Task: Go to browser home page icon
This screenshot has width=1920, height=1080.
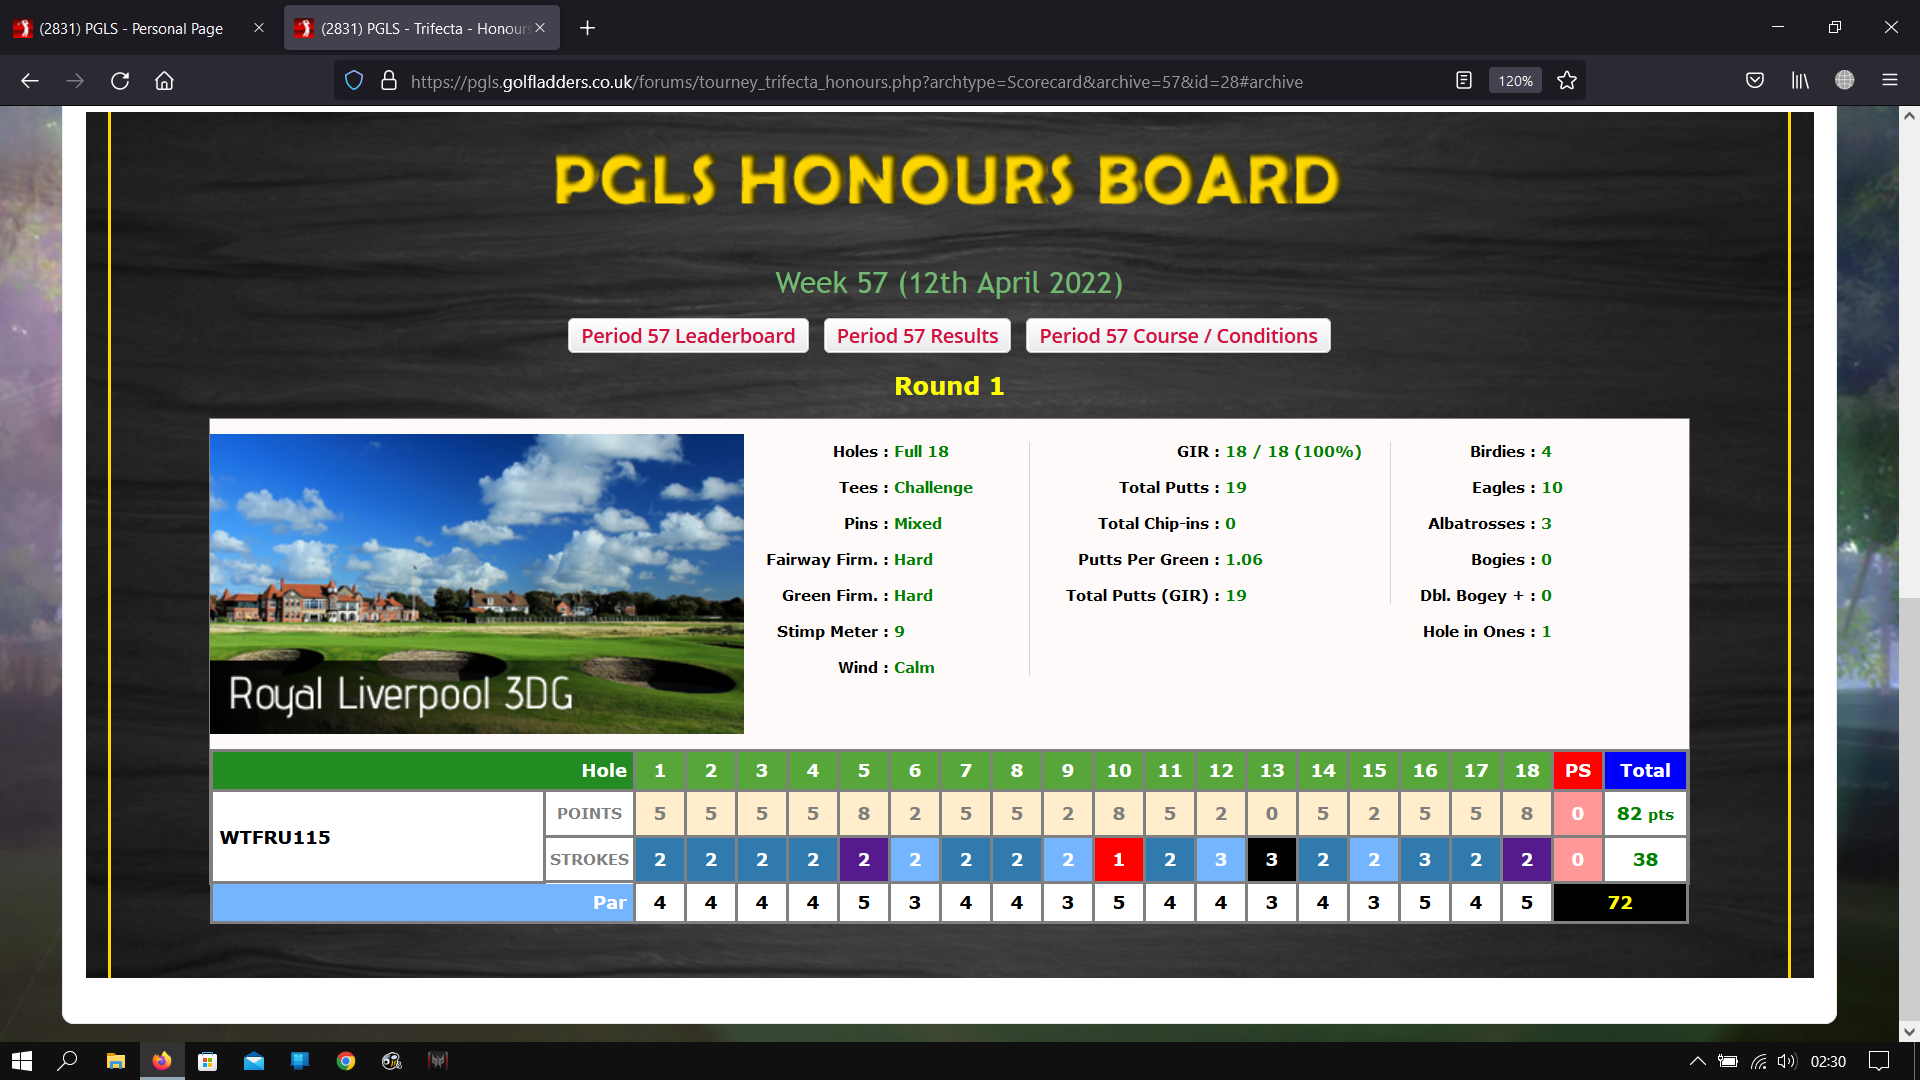Action: pos(164,81)
